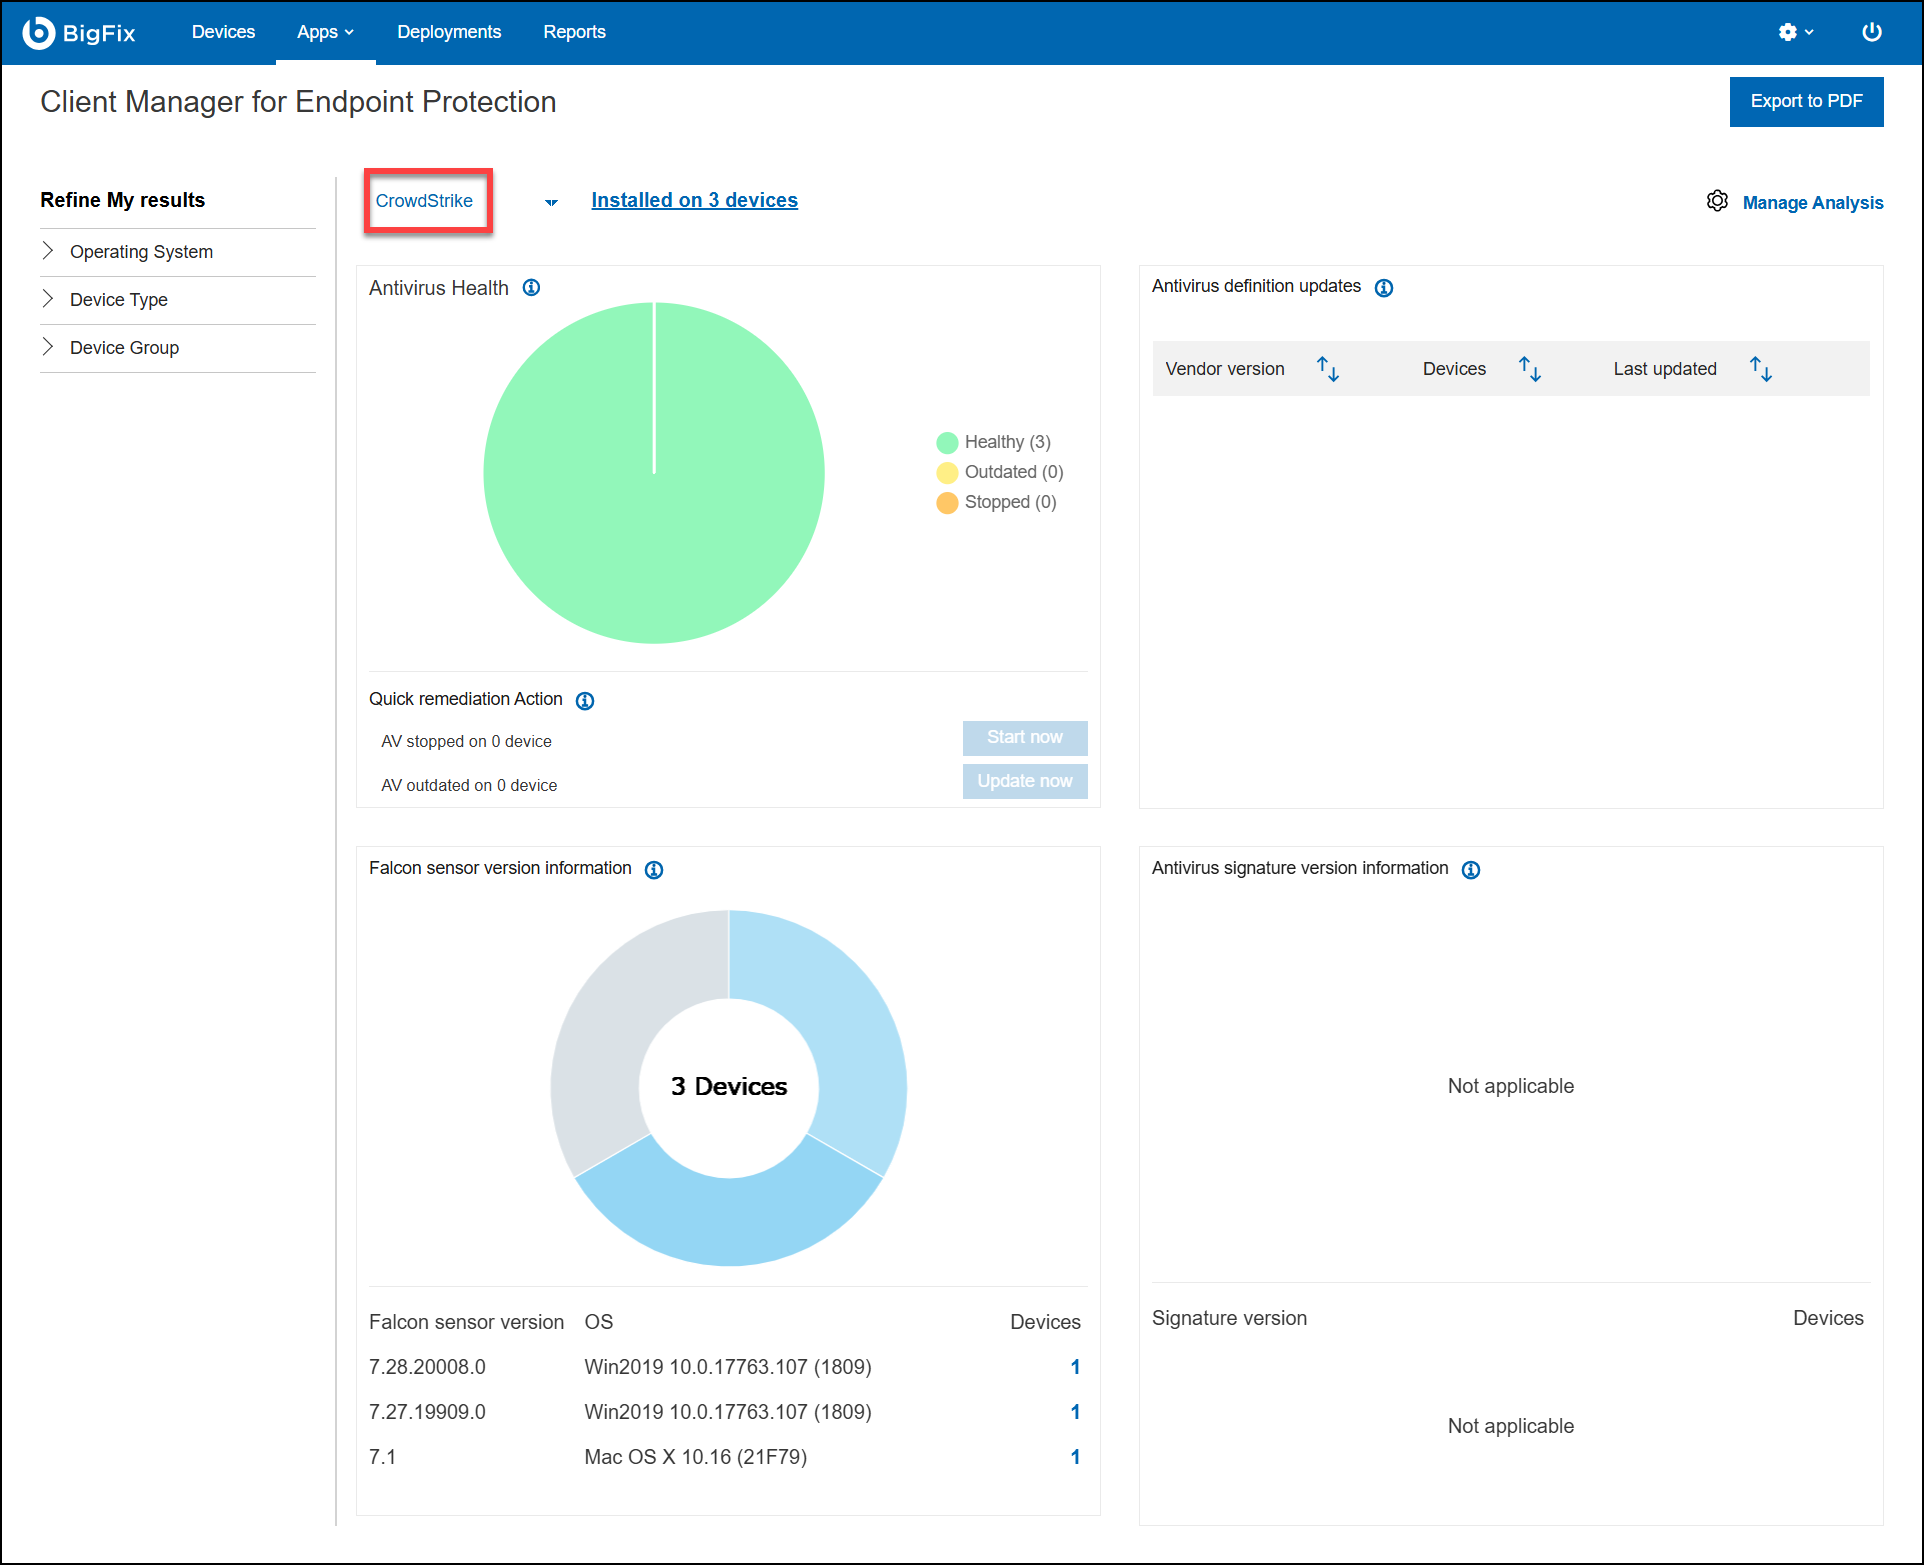Screen dimensions: 1924x1565
Task: Click the Falcon sensor version information info icon
Action: pos(654,869)
